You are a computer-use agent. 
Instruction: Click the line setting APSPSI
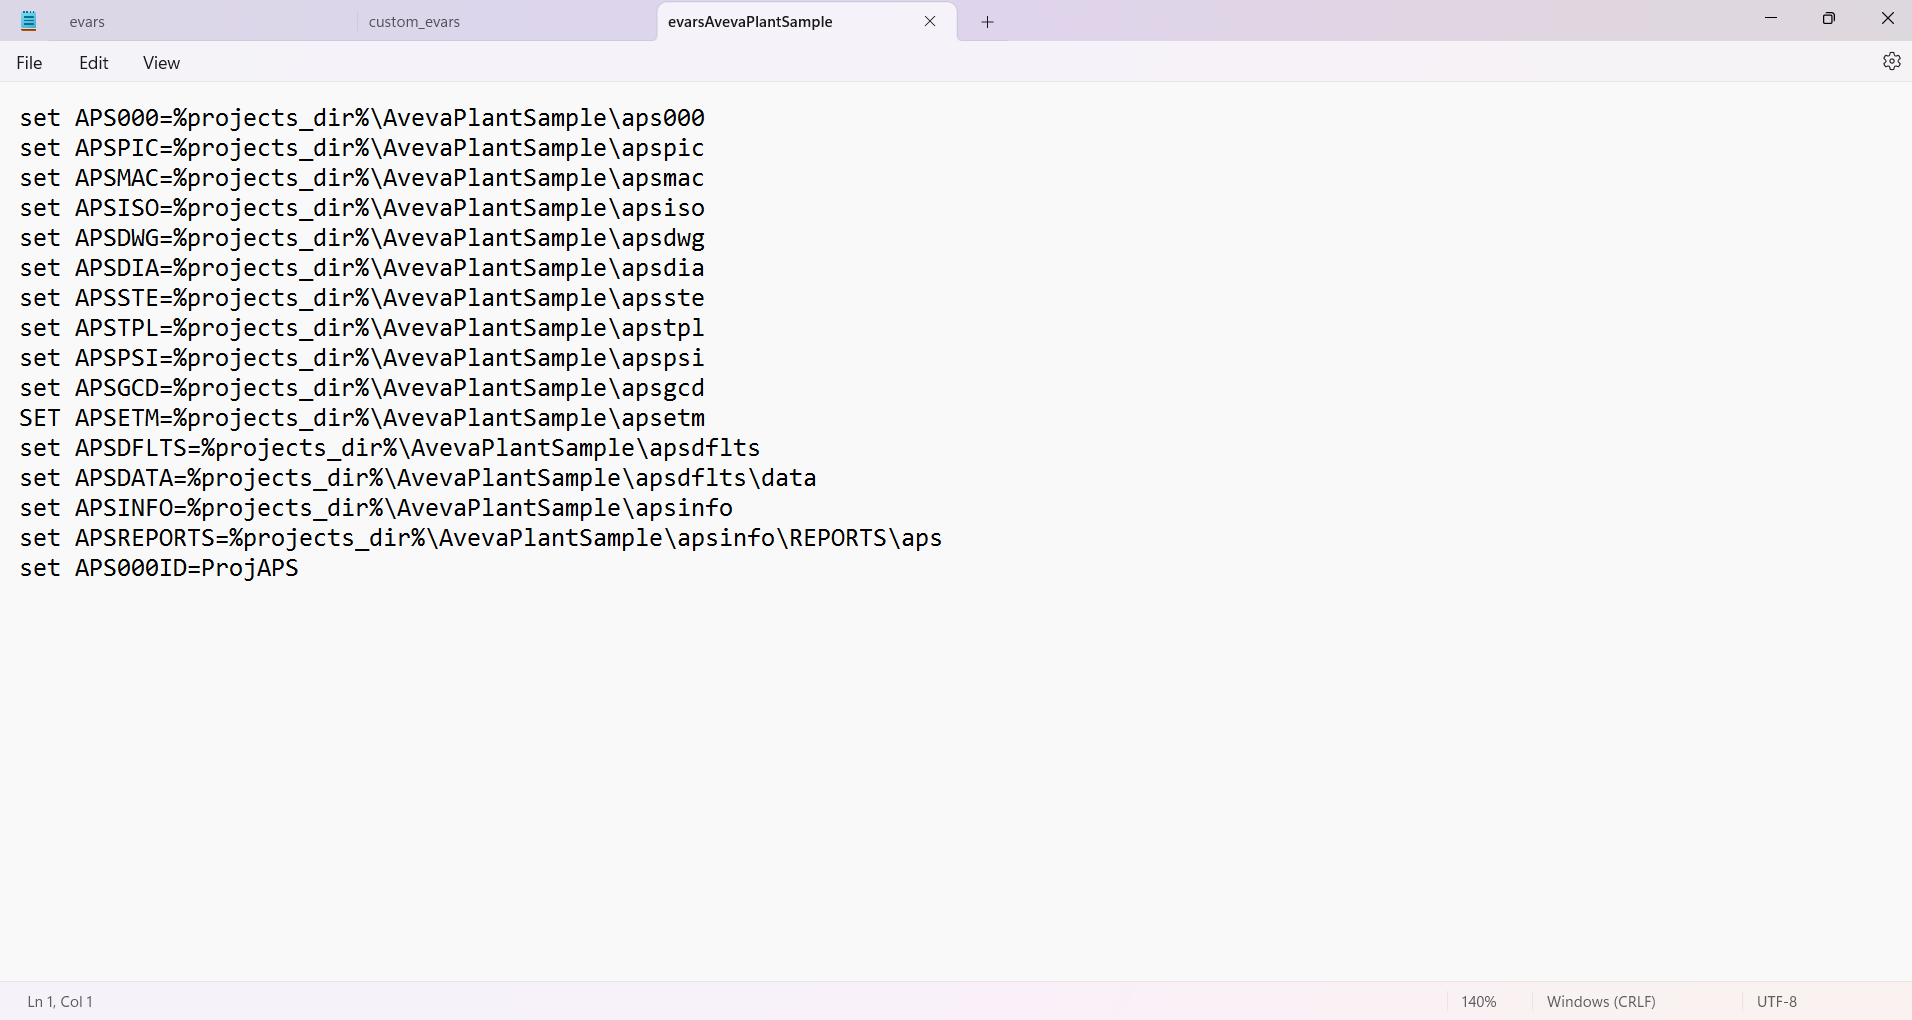tap(362, 358)
